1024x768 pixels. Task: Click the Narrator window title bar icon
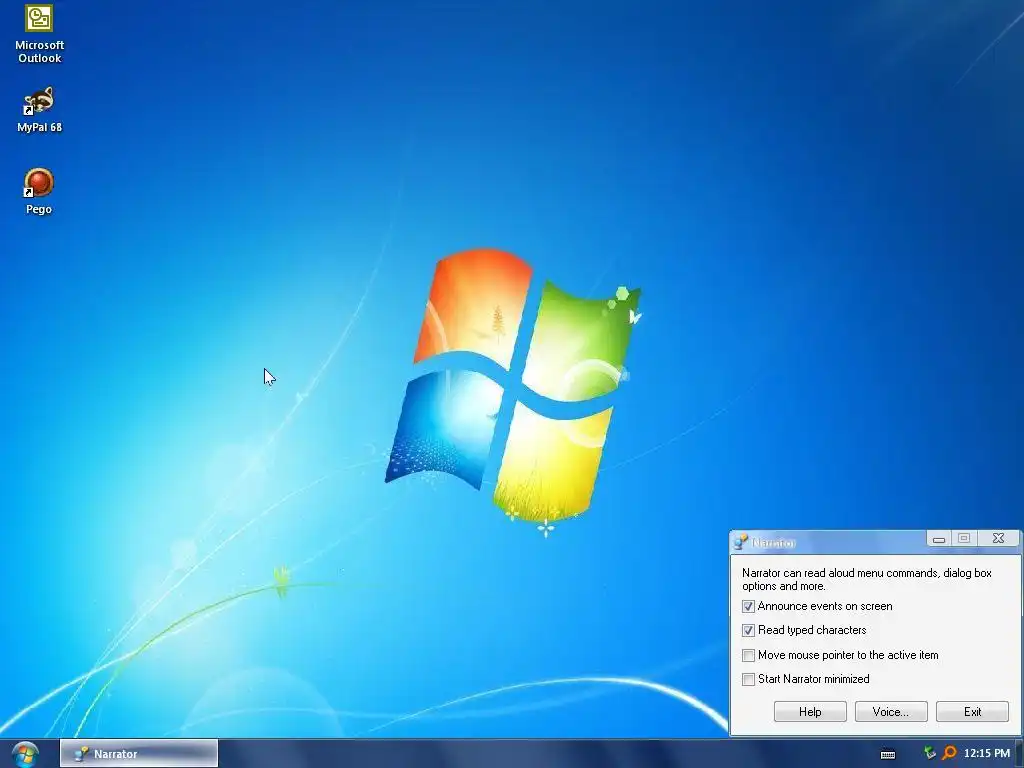741,542
